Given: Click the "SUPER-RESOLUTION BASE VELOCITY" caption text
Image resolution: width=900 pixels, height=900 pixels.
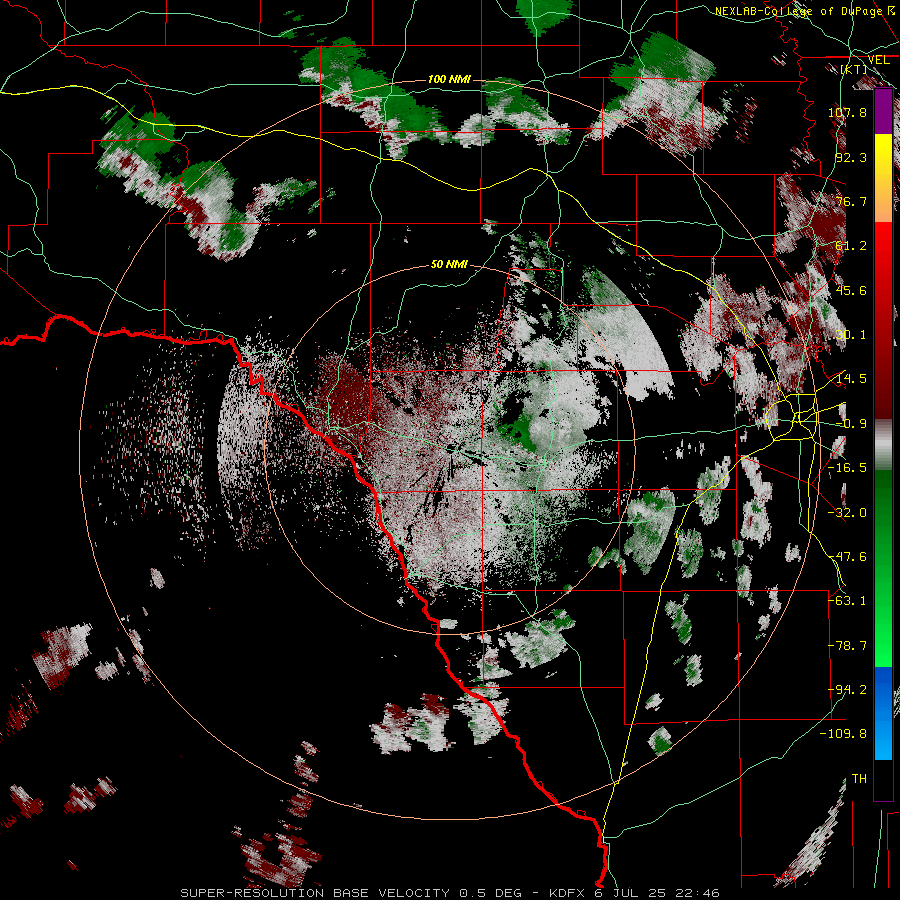Looking at the screenshot, I should coord(315,893).
